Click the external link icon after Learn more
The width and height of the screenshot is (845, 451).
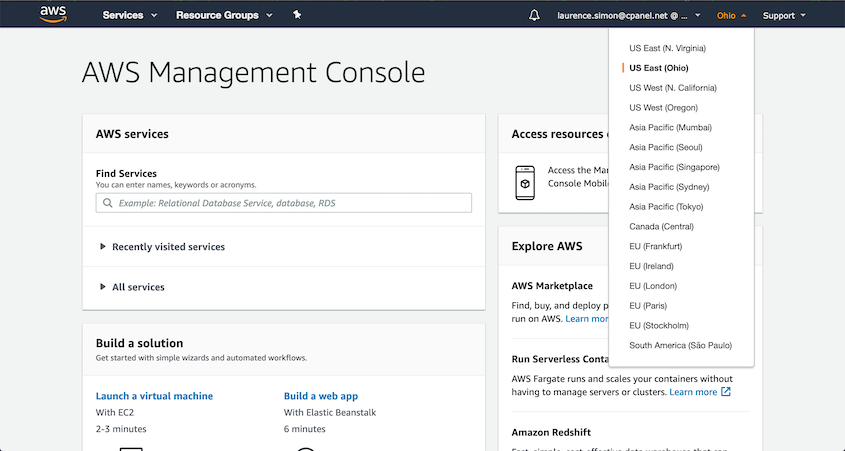pyautogui.click(x=726, y=392)
